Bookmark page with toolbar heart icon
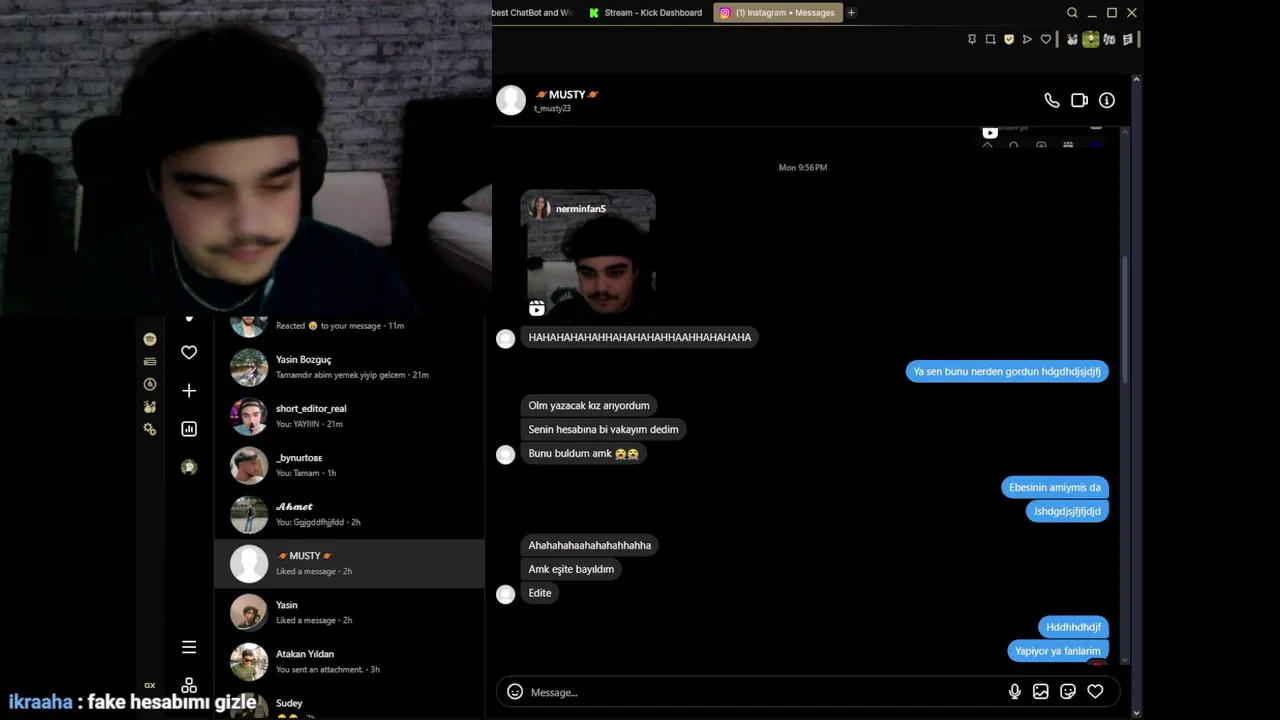 click(x=1046, y=39)
